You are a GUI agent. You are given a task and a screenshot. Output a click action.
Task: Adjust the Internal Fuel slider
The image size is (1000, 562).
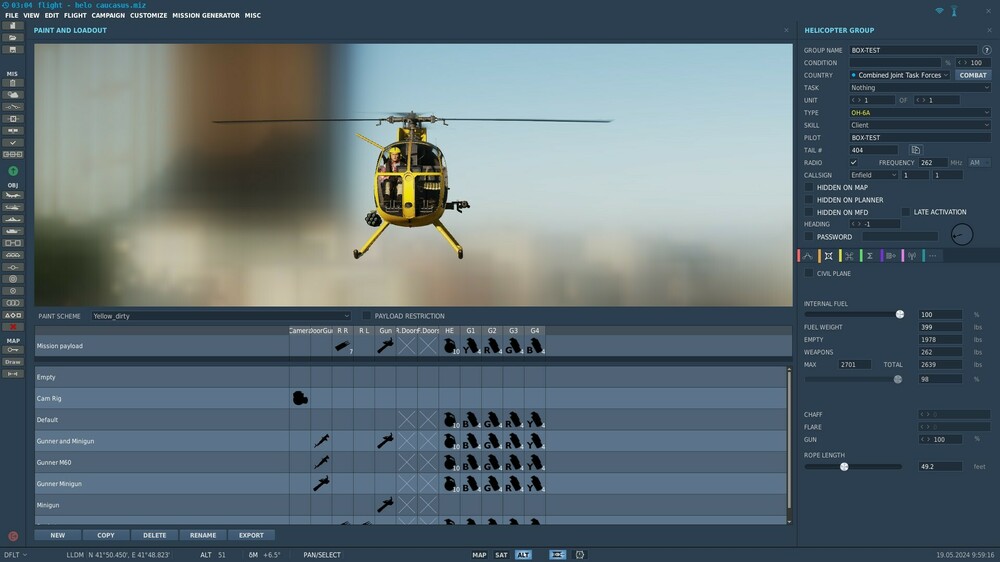click(x=900, y=314)
